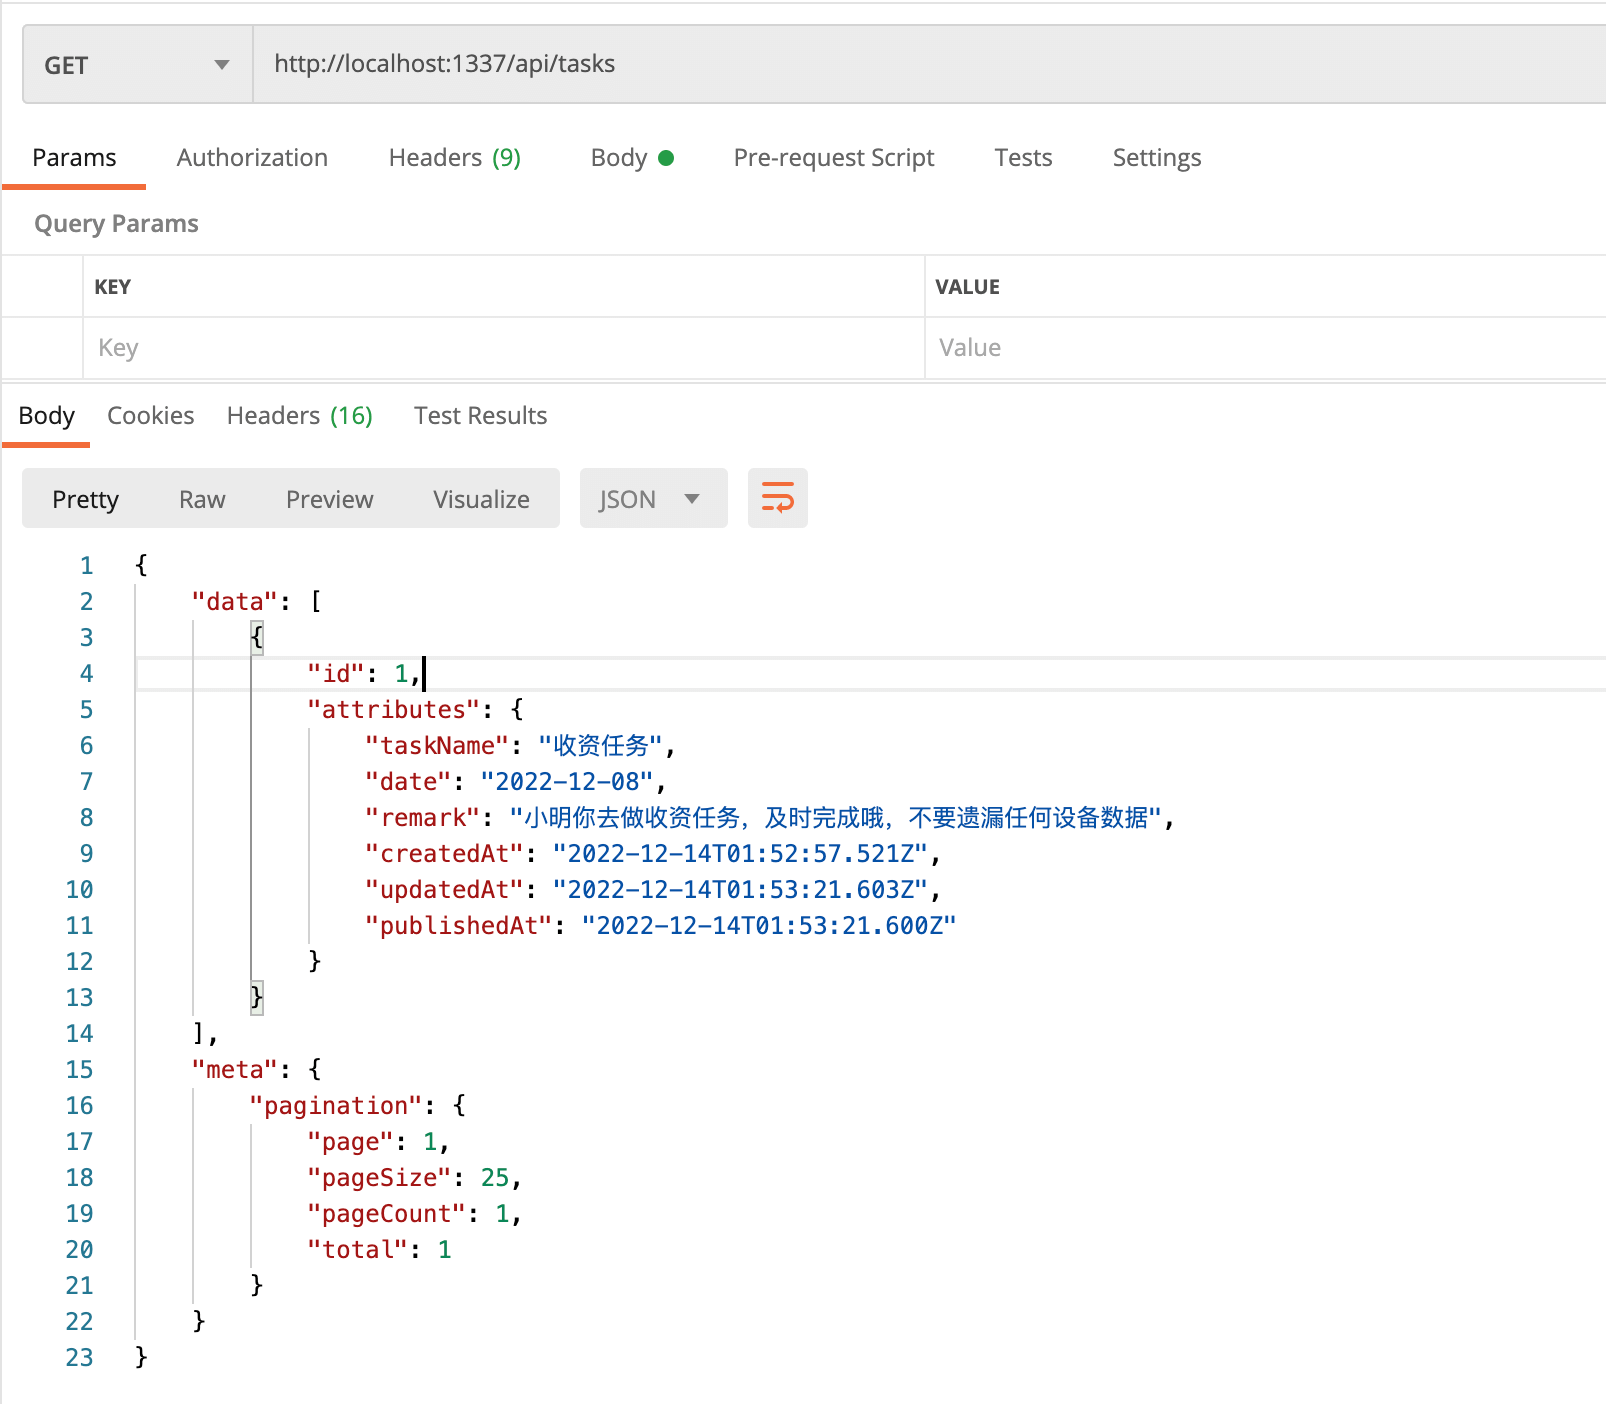Click the date value "2022-12-08"
The height and width of the screenshot is (1404, 1606).
pos(567,782)
